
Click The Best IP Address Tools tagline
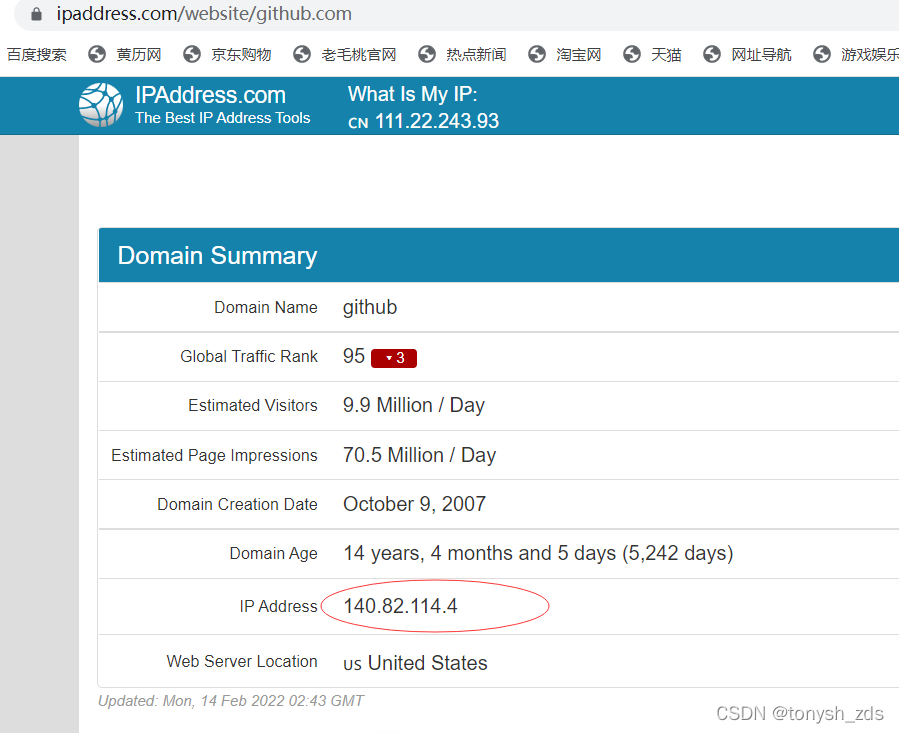pos(222,118)
